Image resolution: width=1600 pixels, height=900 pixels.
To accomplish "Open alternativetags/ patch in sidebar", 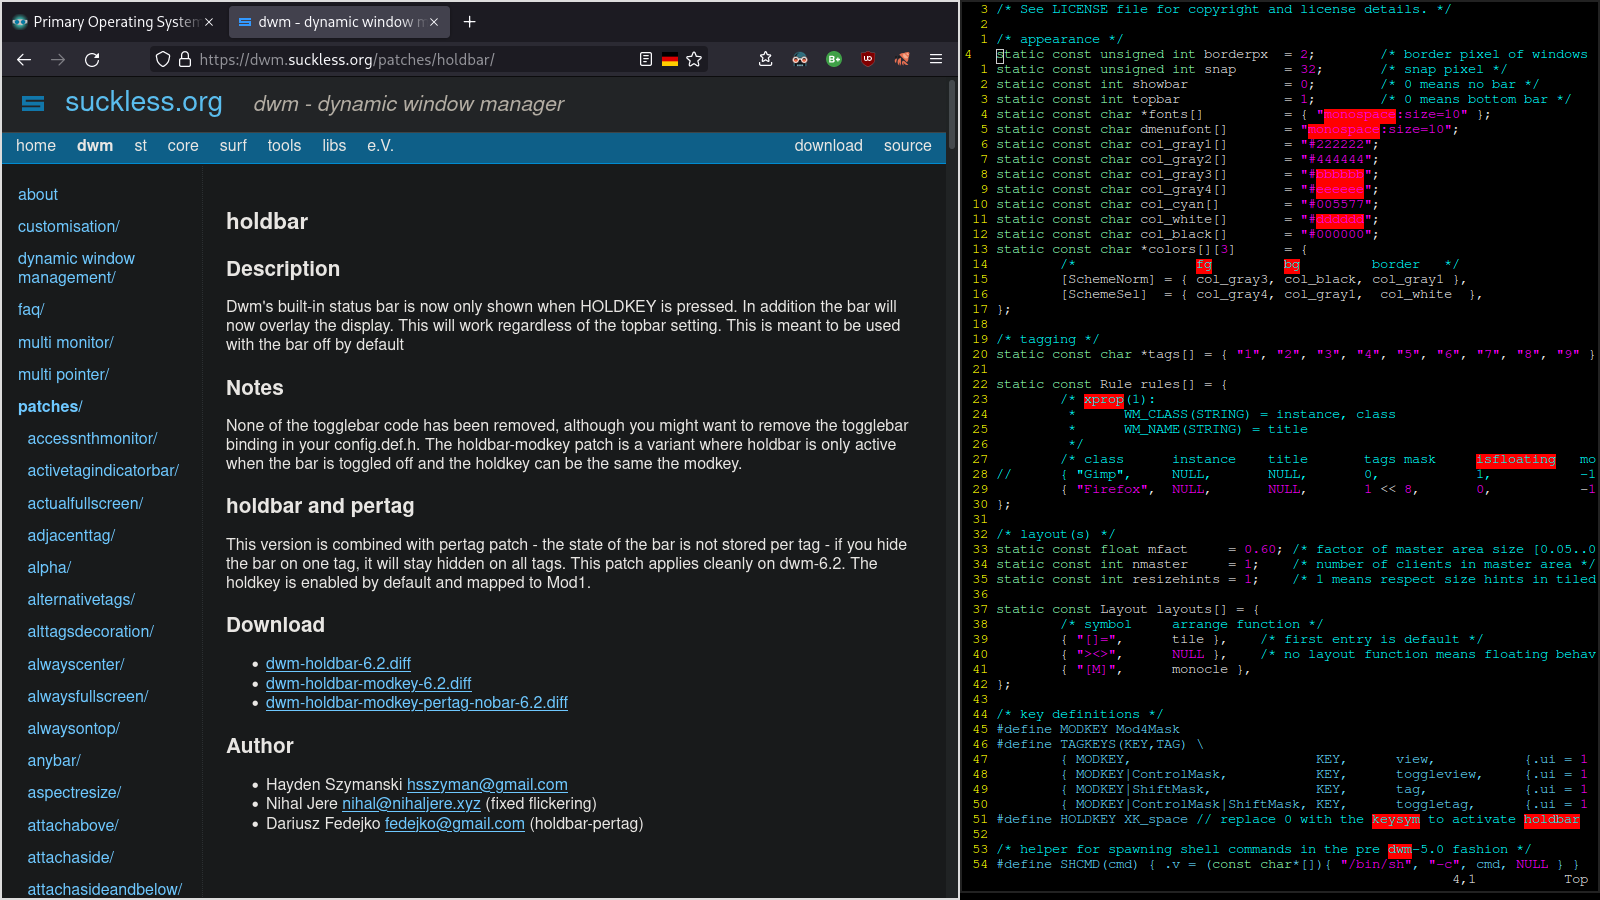I will (81, 600).
